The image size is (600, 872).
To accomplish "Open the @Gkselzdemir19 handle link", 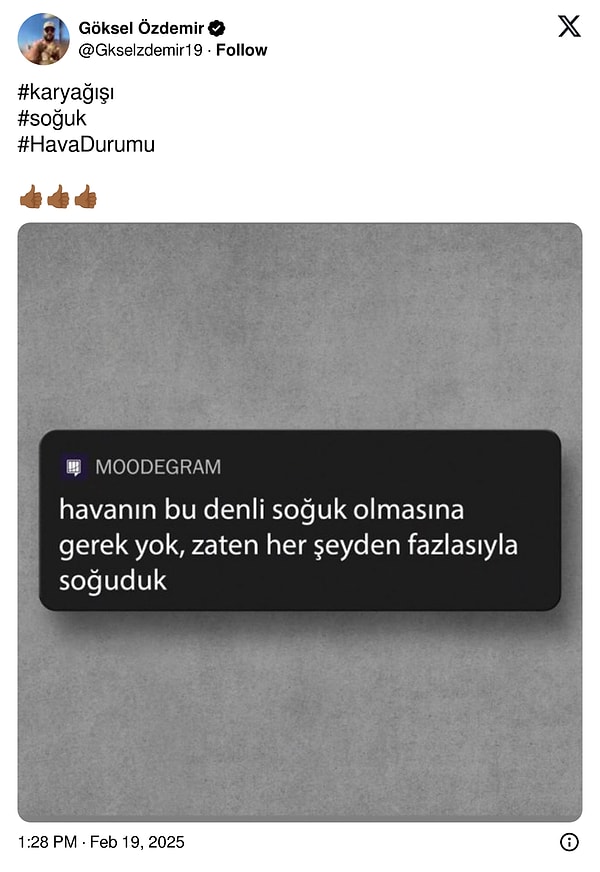I will click(141, 50).
